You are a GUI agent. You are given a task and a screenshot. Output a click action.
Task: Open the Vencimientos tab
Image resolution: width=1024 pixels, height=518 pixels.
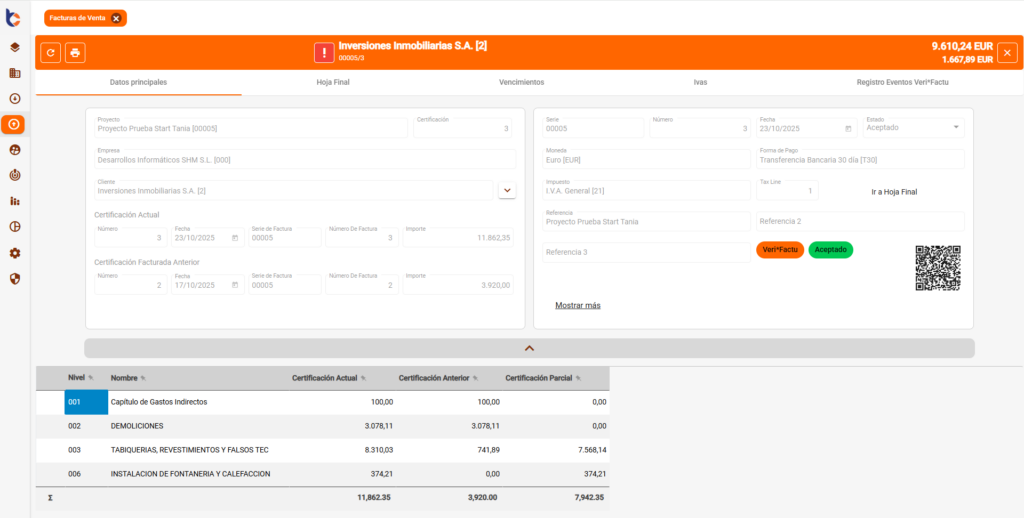pyautogui.click(x=521, y=82)
